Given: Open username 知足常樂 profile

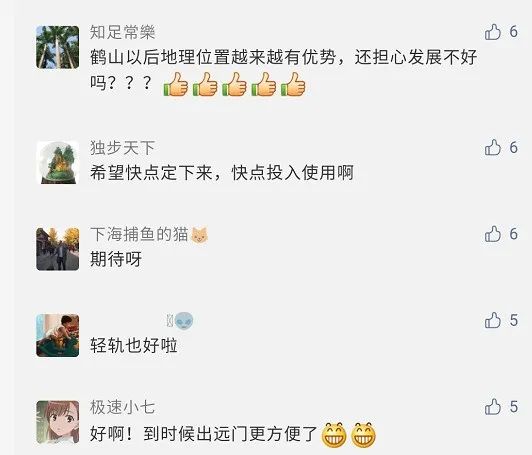Looking at the screenshot, I should tap(122, 32).
